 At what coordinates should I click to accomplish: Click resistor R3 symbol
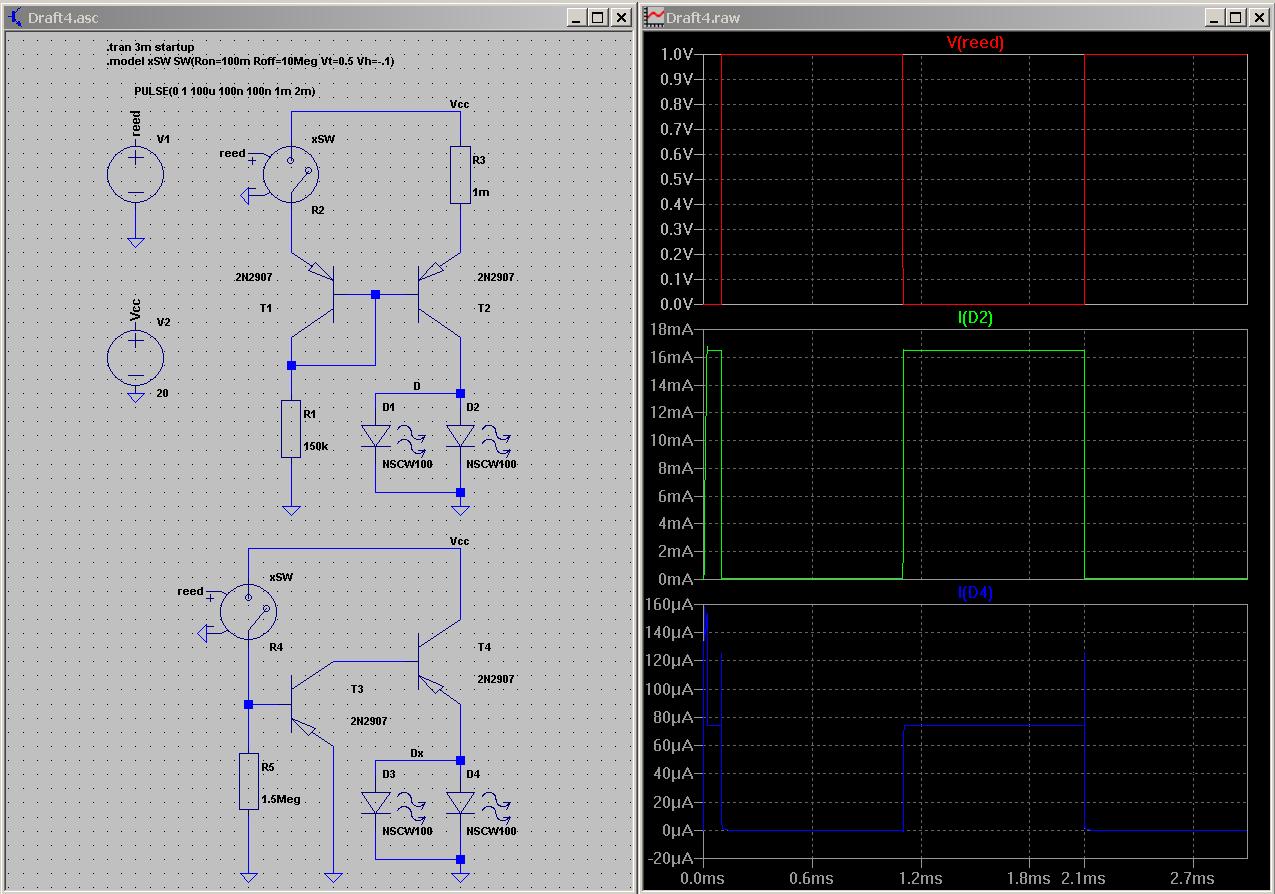pyautogui.click(x=460, y=175)
